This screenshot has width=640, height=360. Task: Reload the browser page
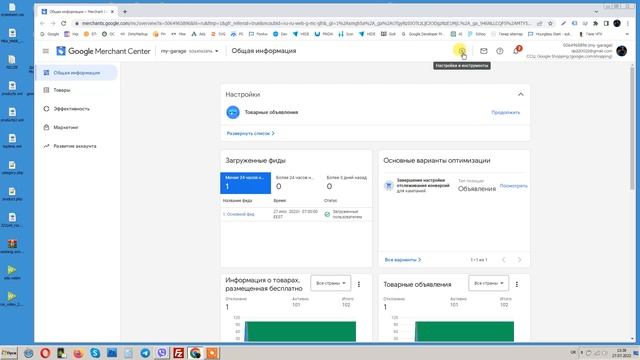64,23
